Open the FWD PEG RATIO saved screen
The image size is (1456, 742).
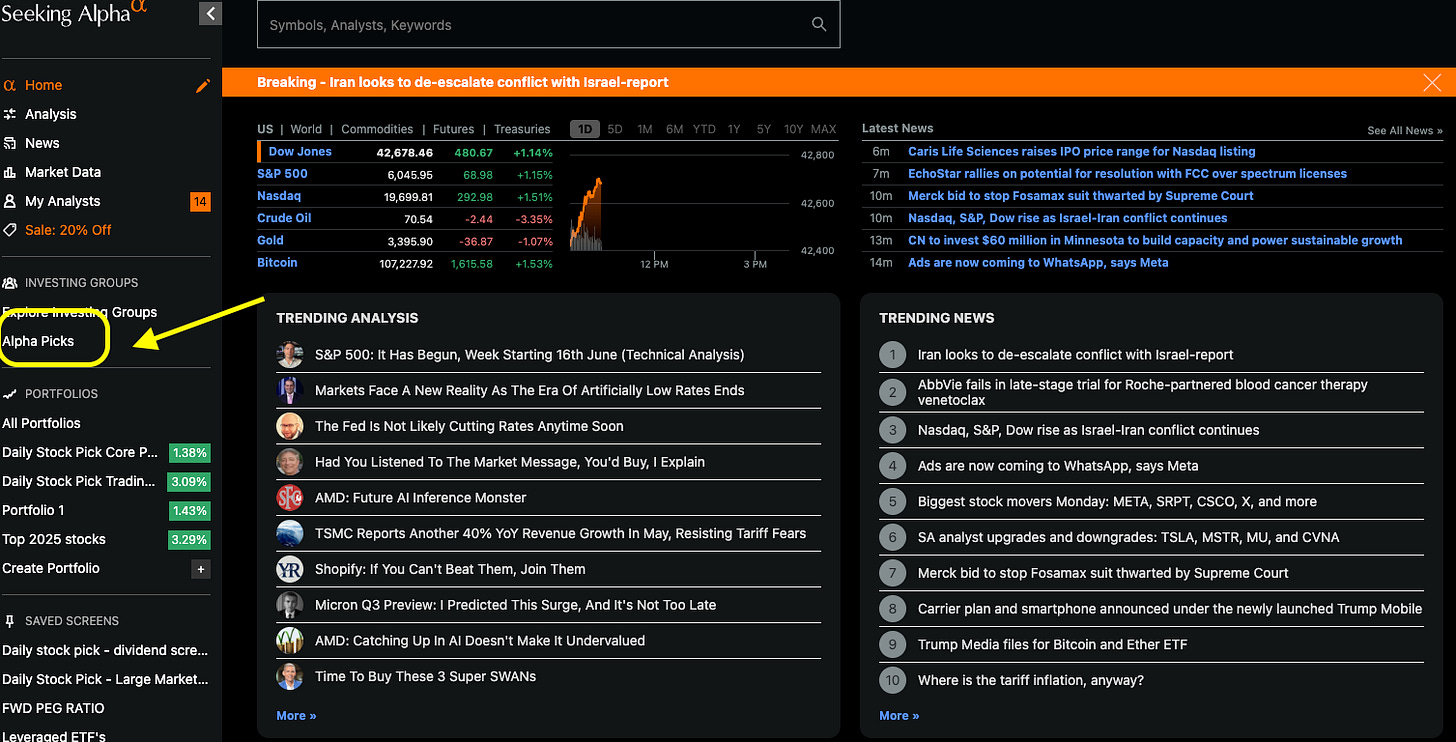[x=53, y=708]
